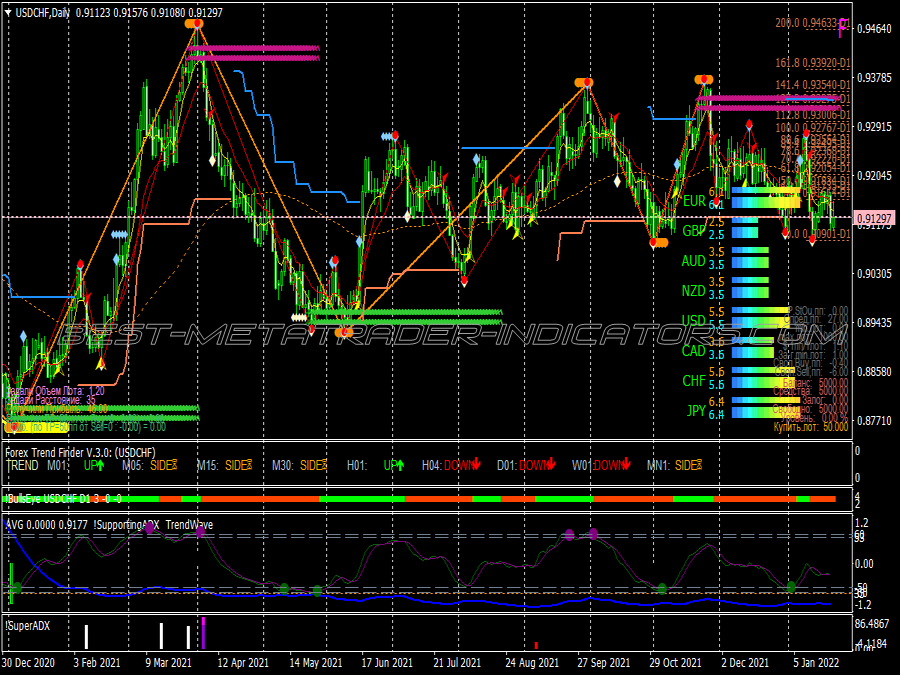900x675 pixels.
Task: Click the red DOWN arrow next to H04
Action: (476, 464)
